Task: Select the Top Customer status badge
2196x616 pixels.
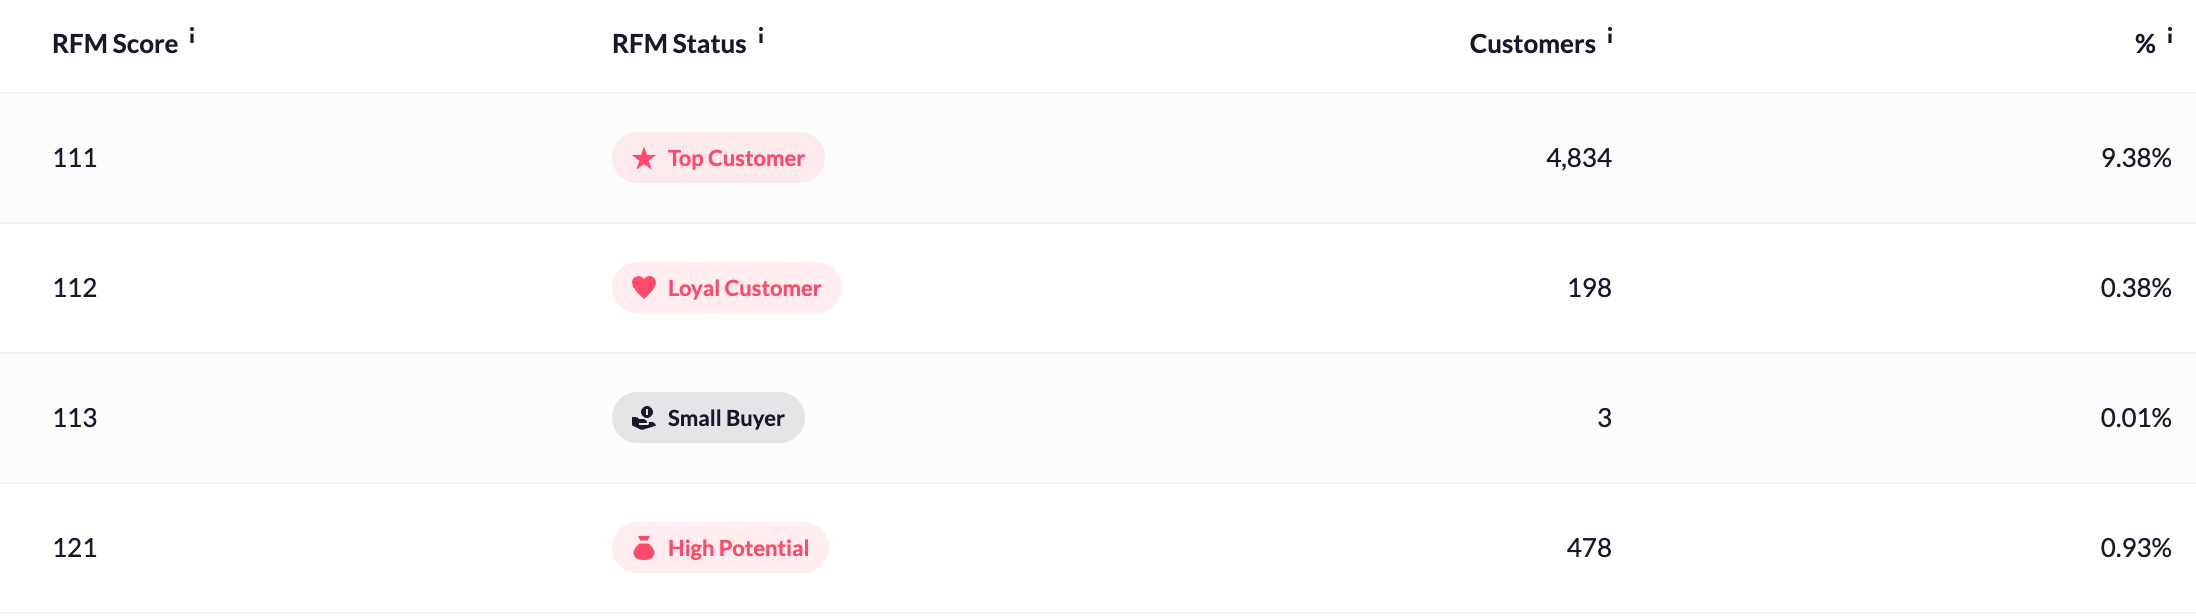Action: click(x=718, y=158)
